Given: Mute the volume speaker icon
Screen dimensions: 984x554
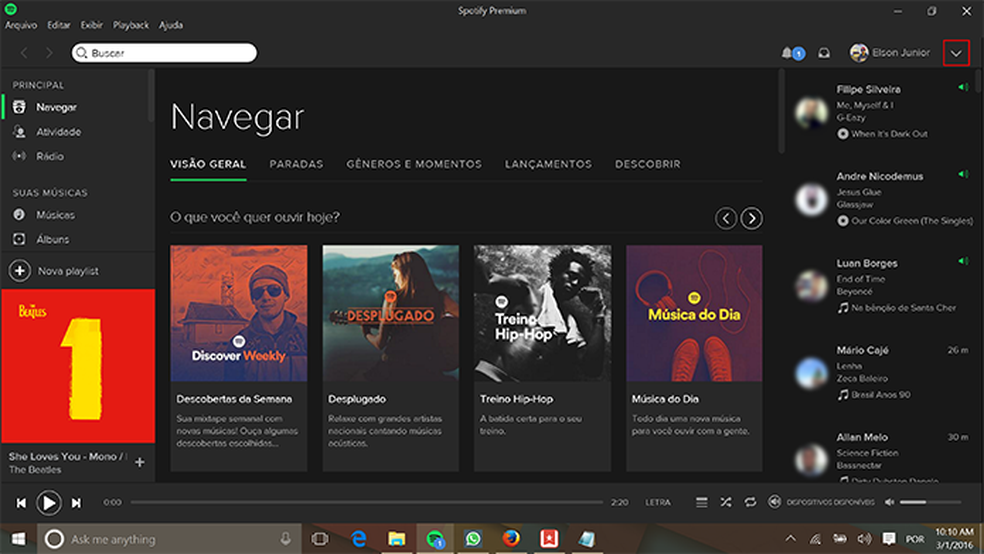Looking at the screenshot, I should (x=889, y=502).
